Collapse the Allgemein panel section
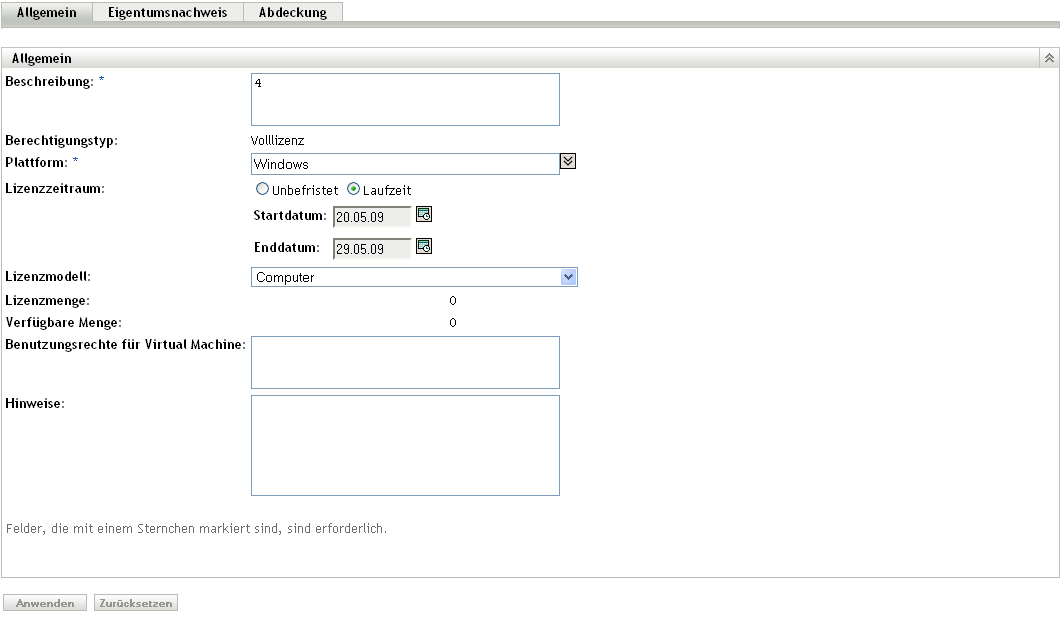Screen dimensions: 1063x627 click(1049, 58)
